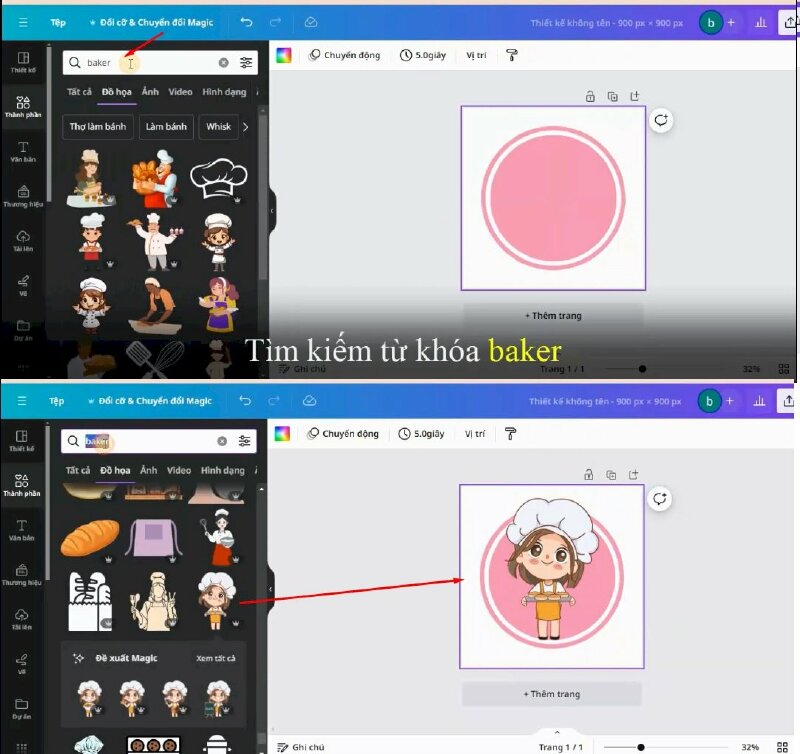Screen dimensions: 800x754
Task: Select the Vẽ draw tool in upper sidebar
Action: pyautogui.click(x=23, y=284)
